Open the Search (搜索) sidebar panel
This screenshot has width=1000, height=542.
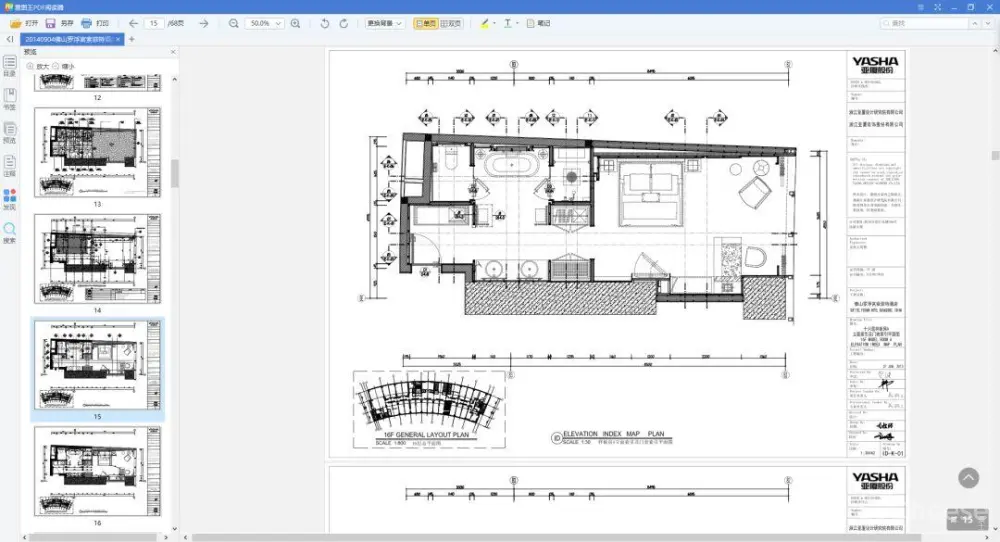(x=10, y=232)
